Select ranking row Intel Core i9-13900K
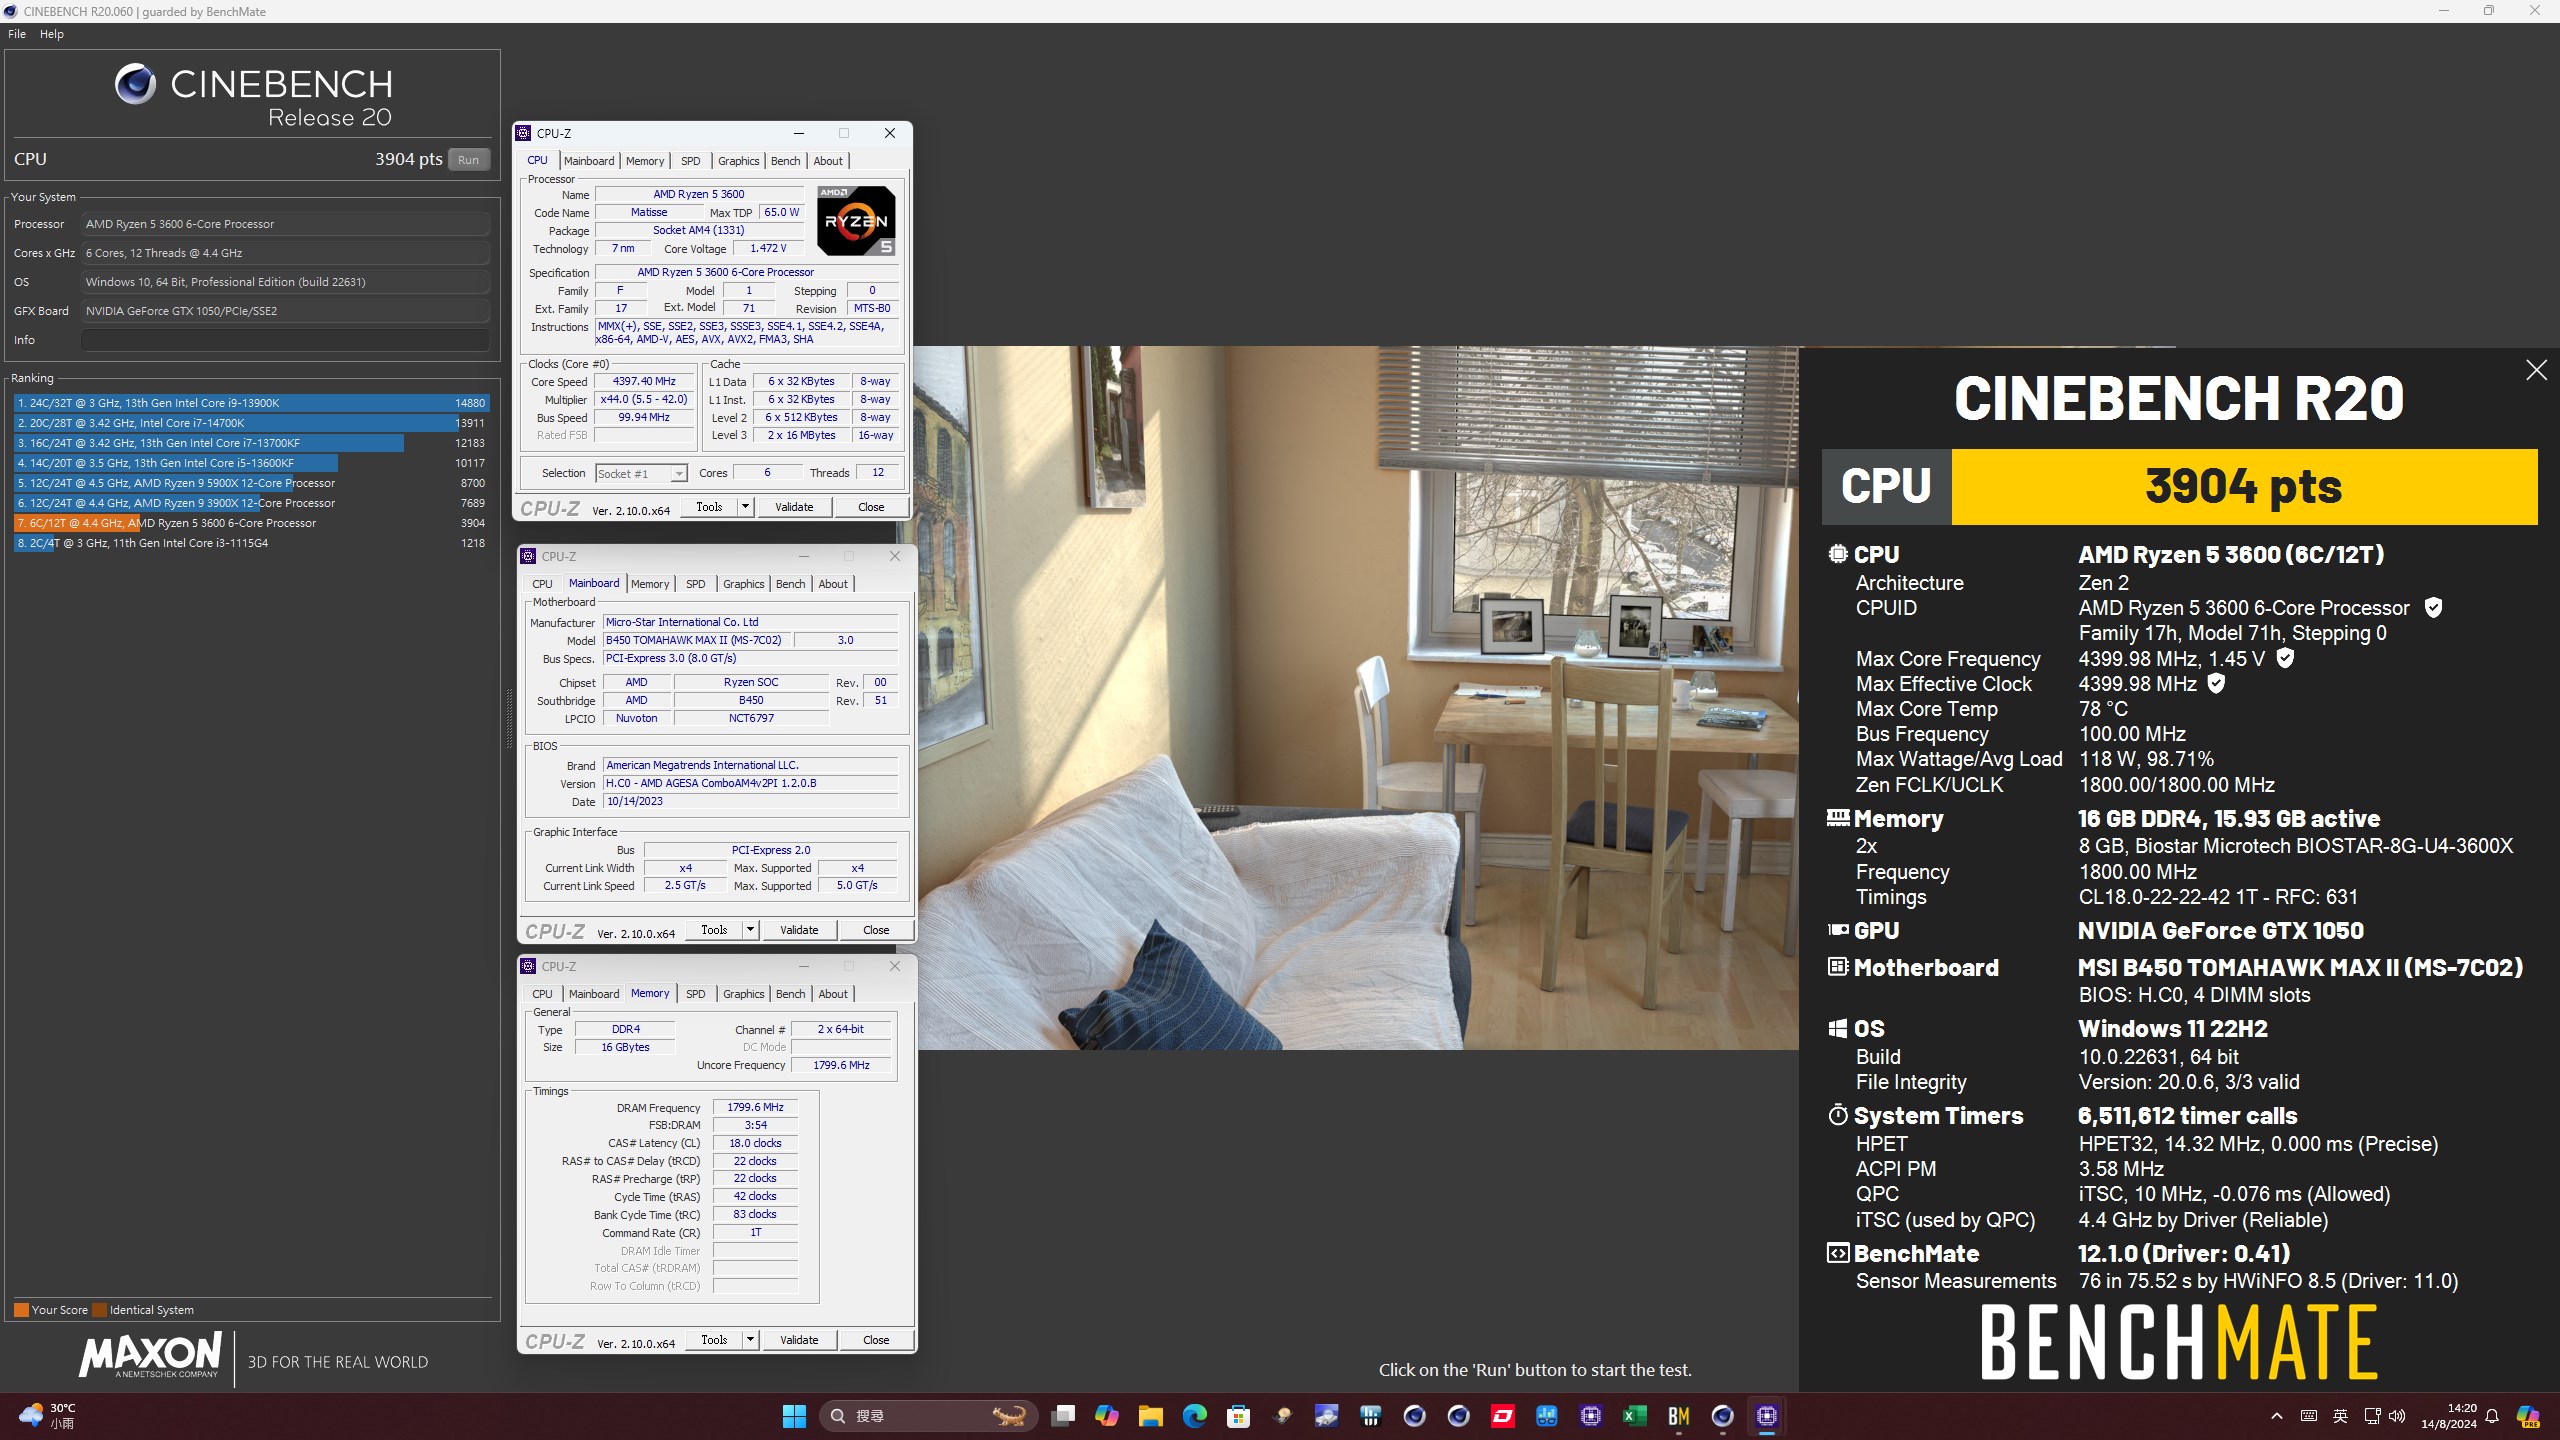 point(251,403)
